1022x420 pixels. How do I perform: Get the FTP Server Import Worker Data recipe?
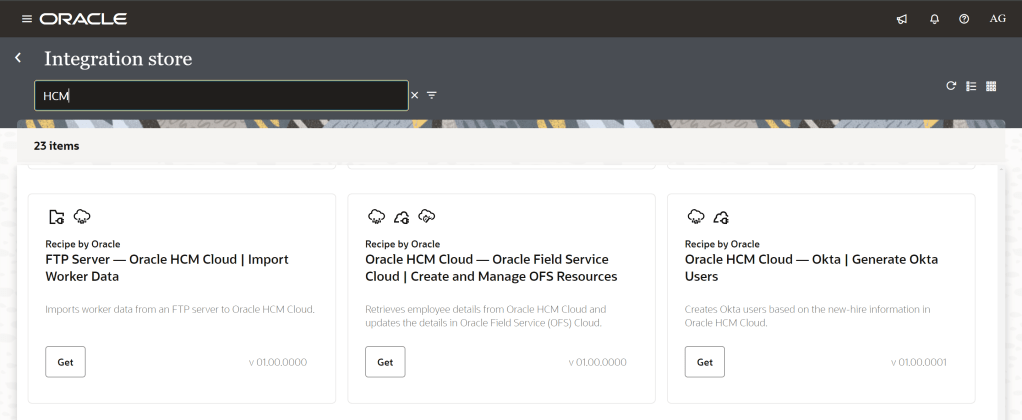[65, 362]
